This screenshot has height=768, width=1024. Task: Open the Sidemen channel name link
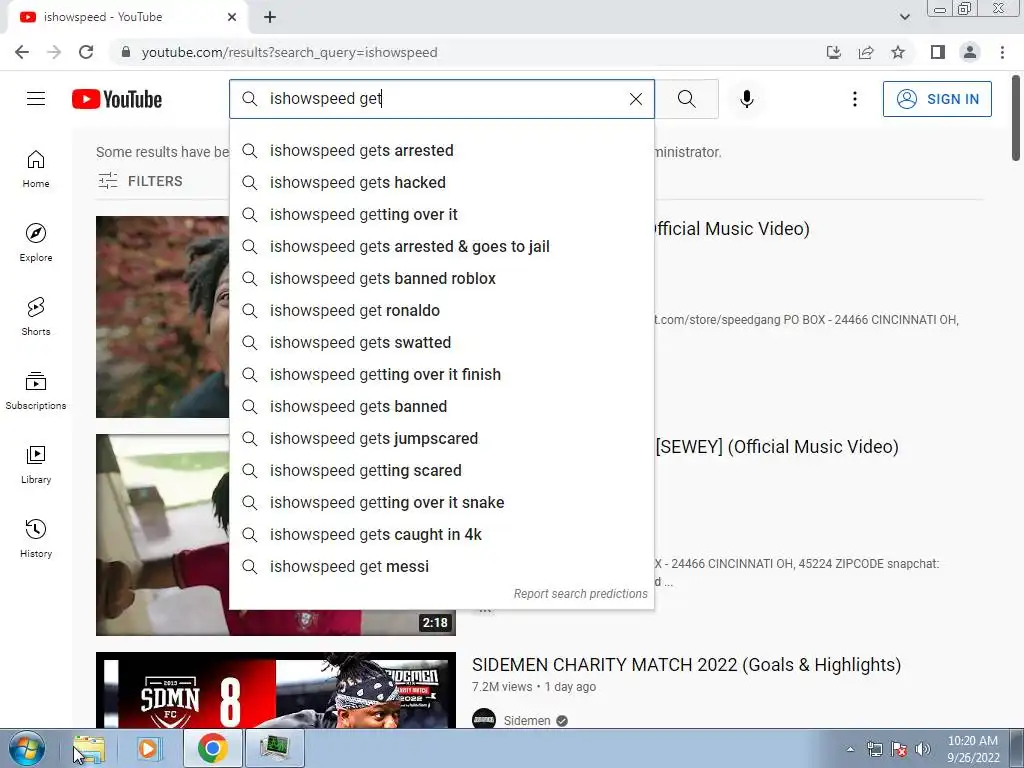click(x=527, y=721)
